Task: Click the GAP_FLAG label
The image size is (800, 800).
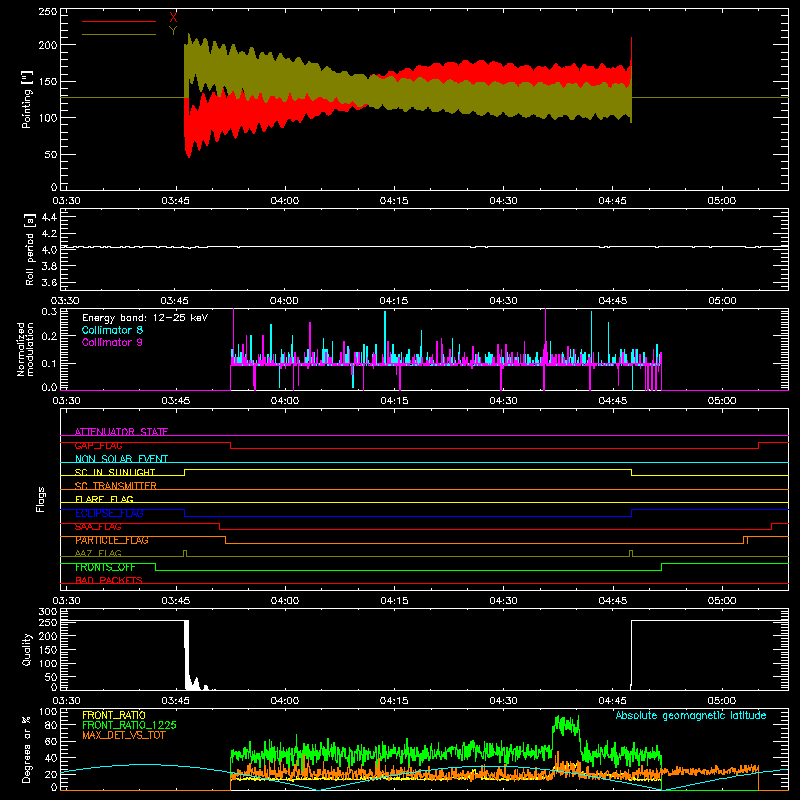Action: (x=98, y=445)
